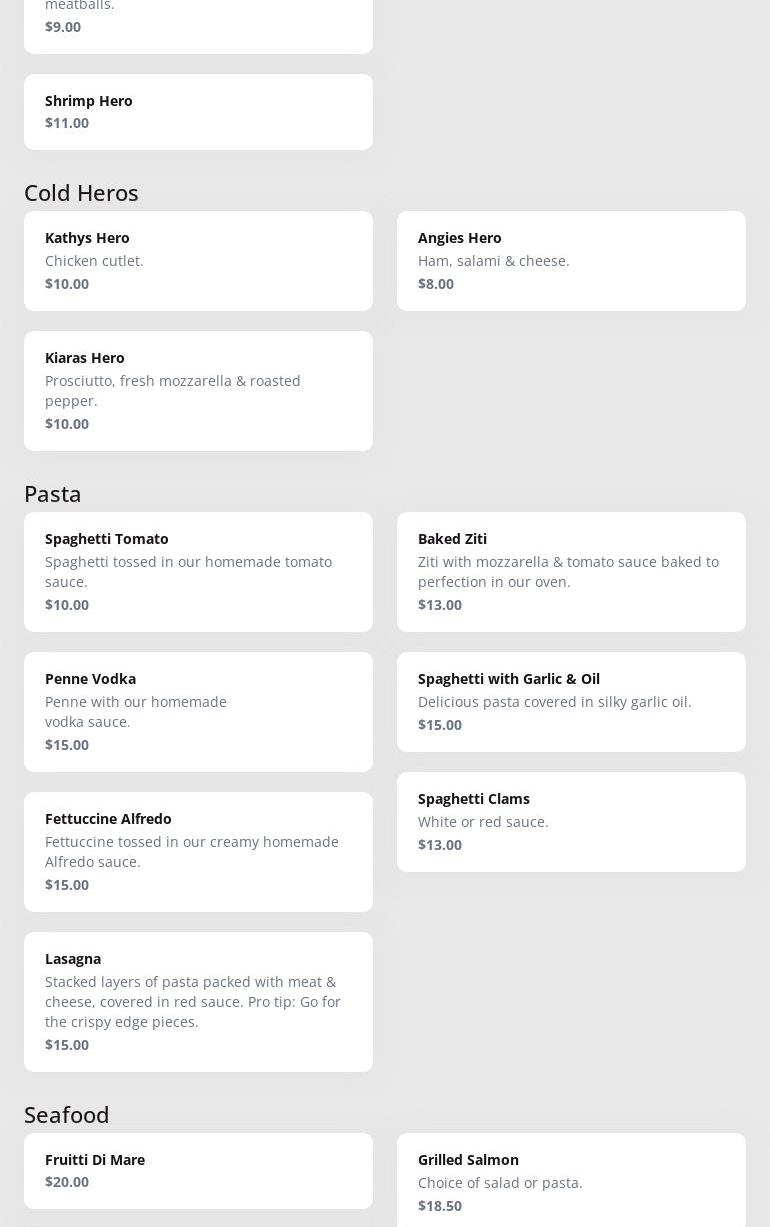Click the Baked Ziti description text
770x1227 pixels.
click(568, 571)
